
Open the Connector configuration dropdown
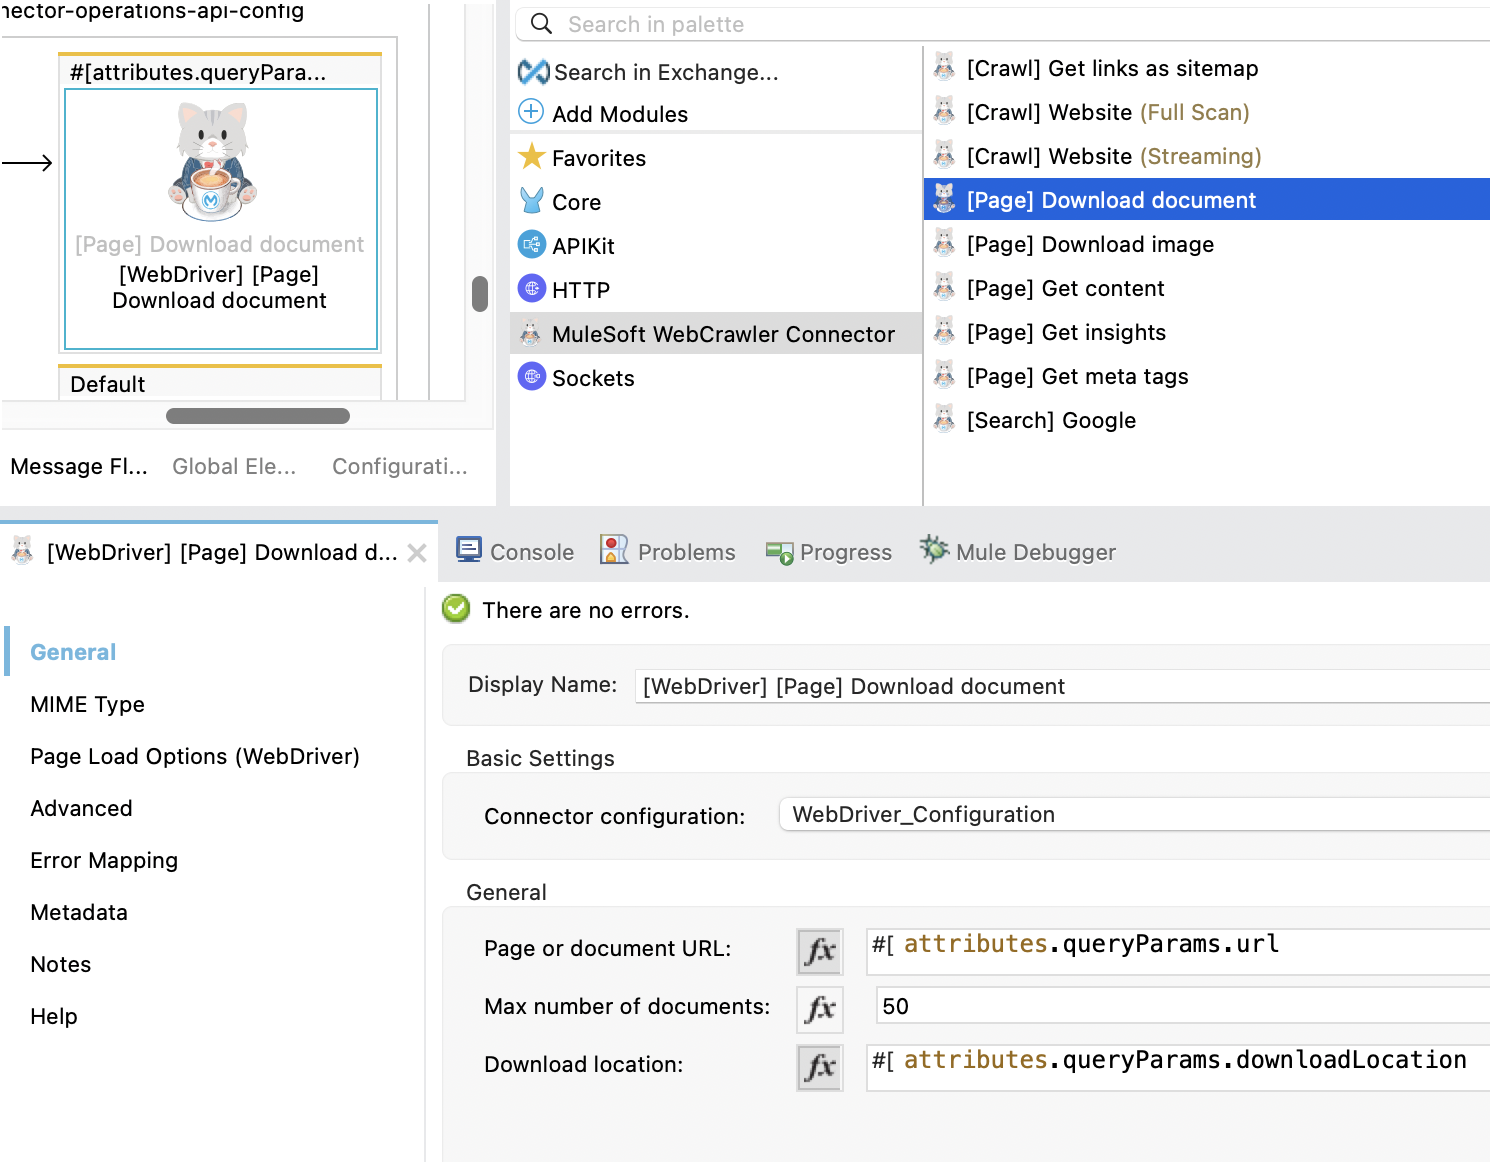coord(1134,814)
